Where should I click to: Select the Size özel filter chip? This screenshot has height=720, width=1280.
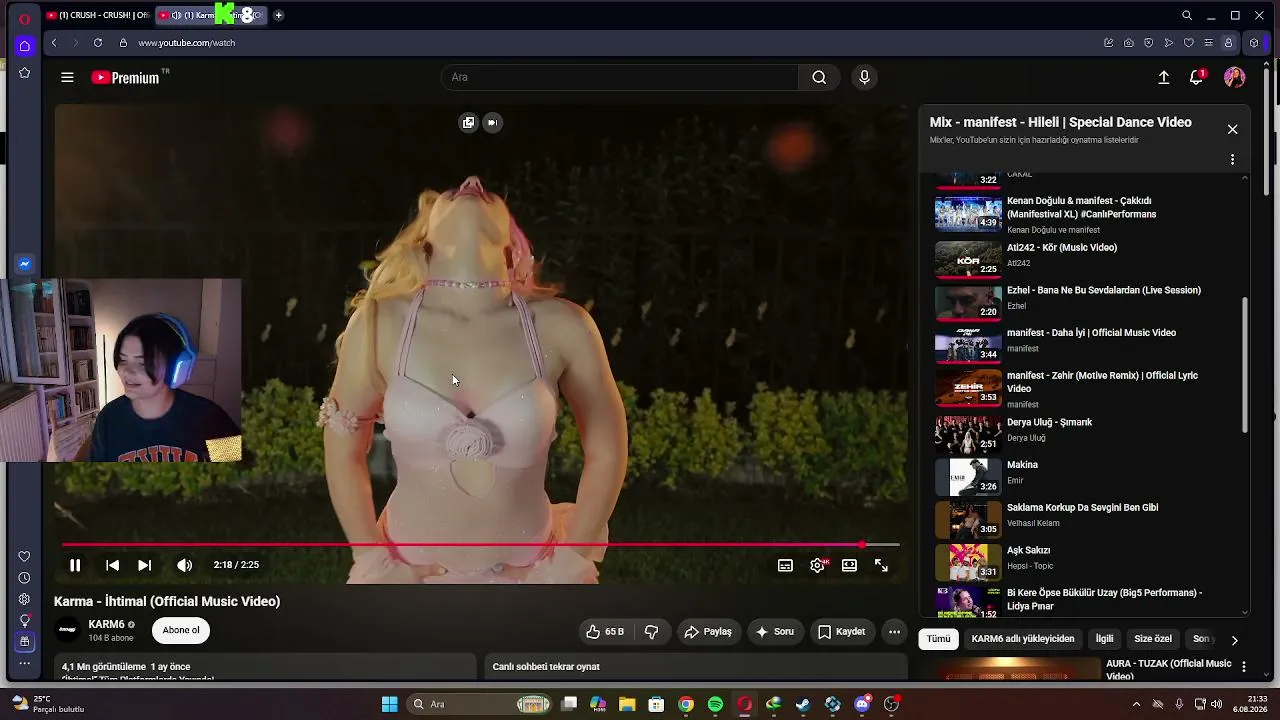click(1153, 639)
